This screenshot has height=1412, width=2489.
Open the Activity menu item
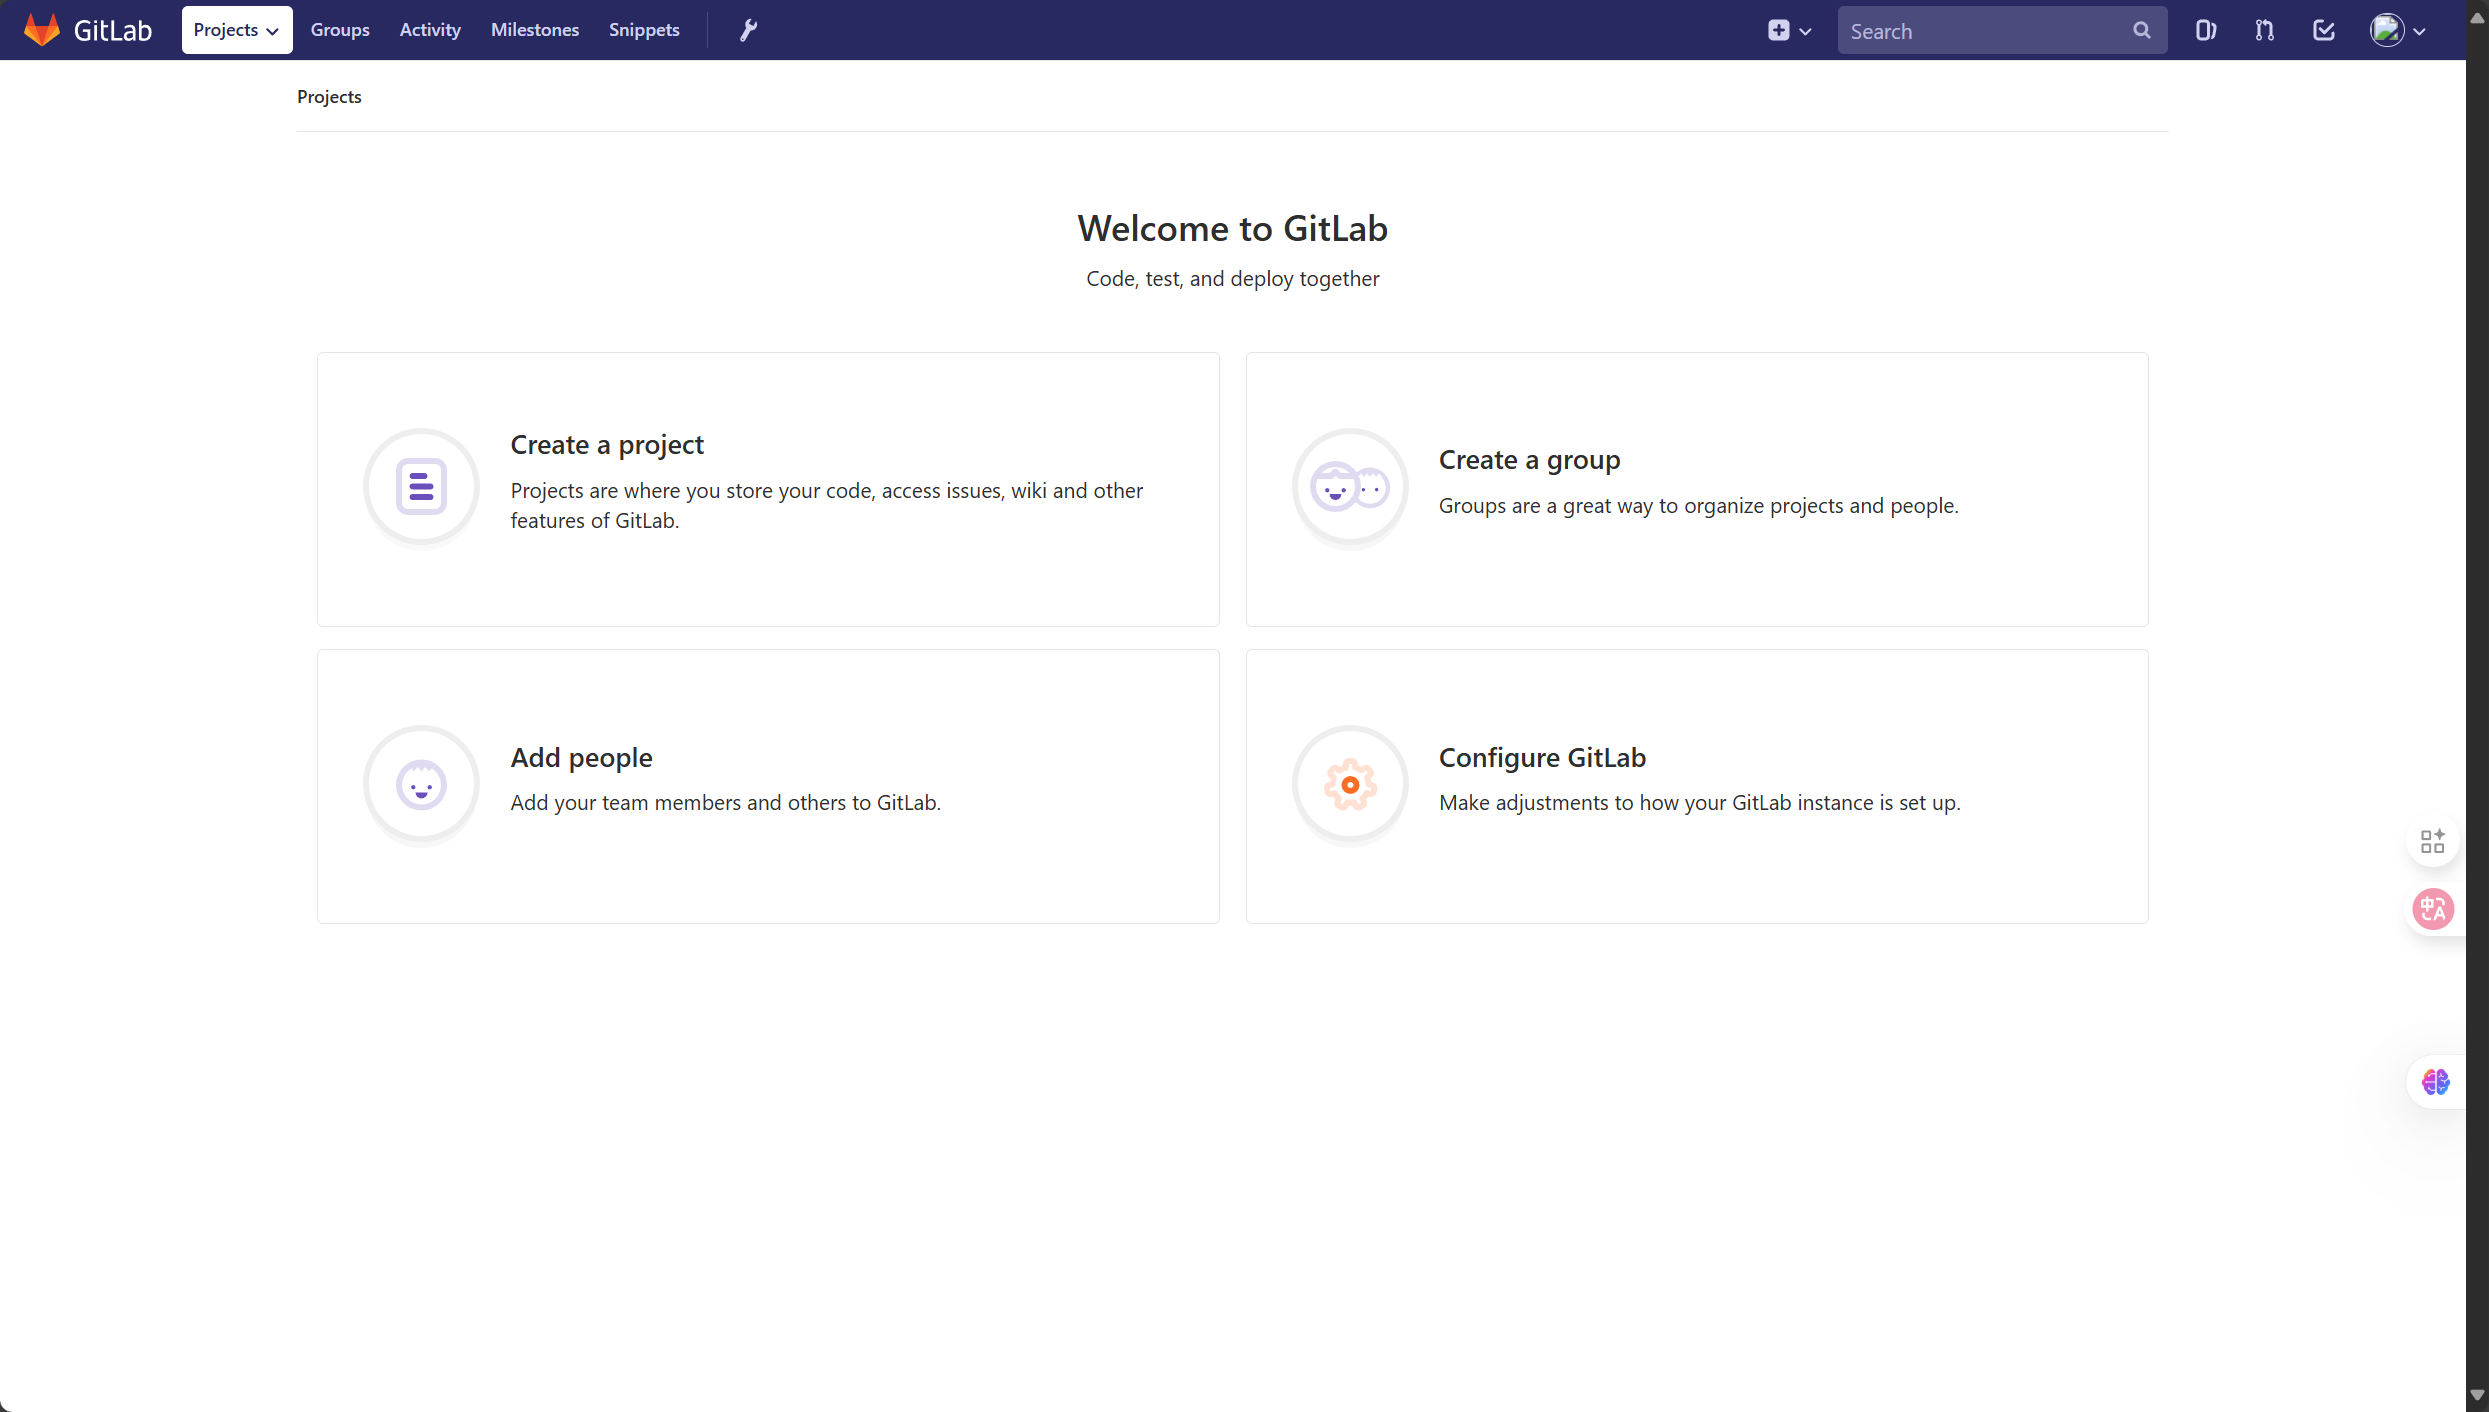[430, 30]
